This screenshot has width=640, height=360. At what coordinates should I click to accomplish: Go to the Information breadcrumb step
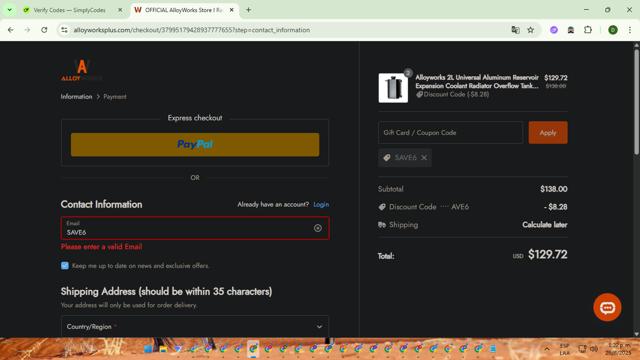(76, 97)
